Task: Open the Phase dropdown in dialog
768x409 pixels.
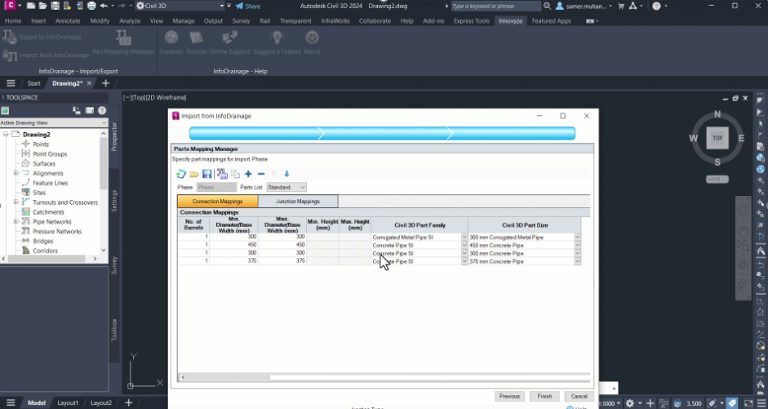Action: [x=216, y=187]
